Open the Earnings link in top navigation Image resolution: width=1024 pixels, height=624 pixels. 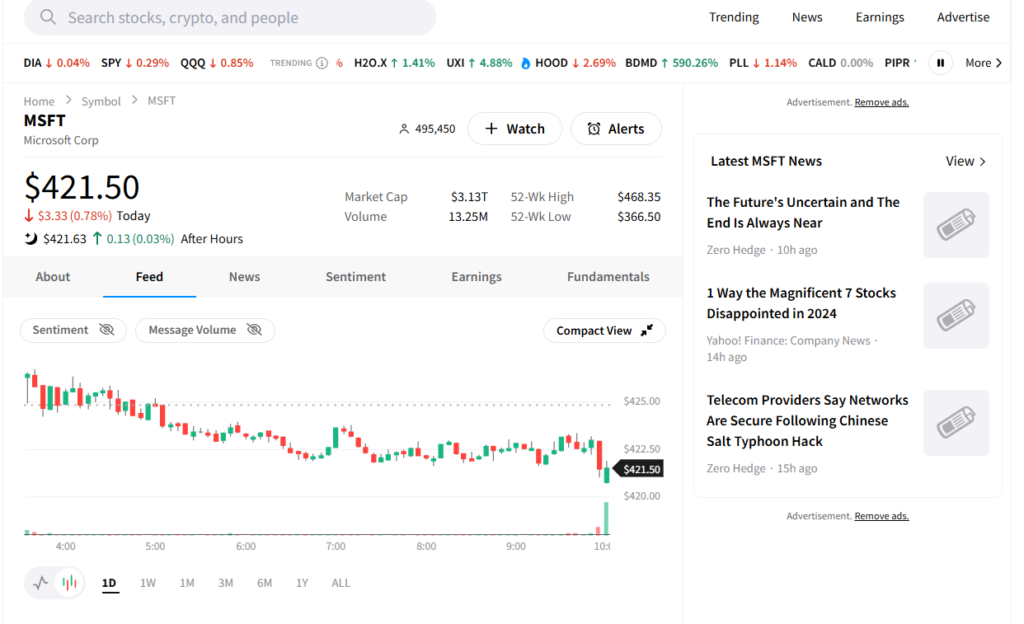click(x=880, y=17)
